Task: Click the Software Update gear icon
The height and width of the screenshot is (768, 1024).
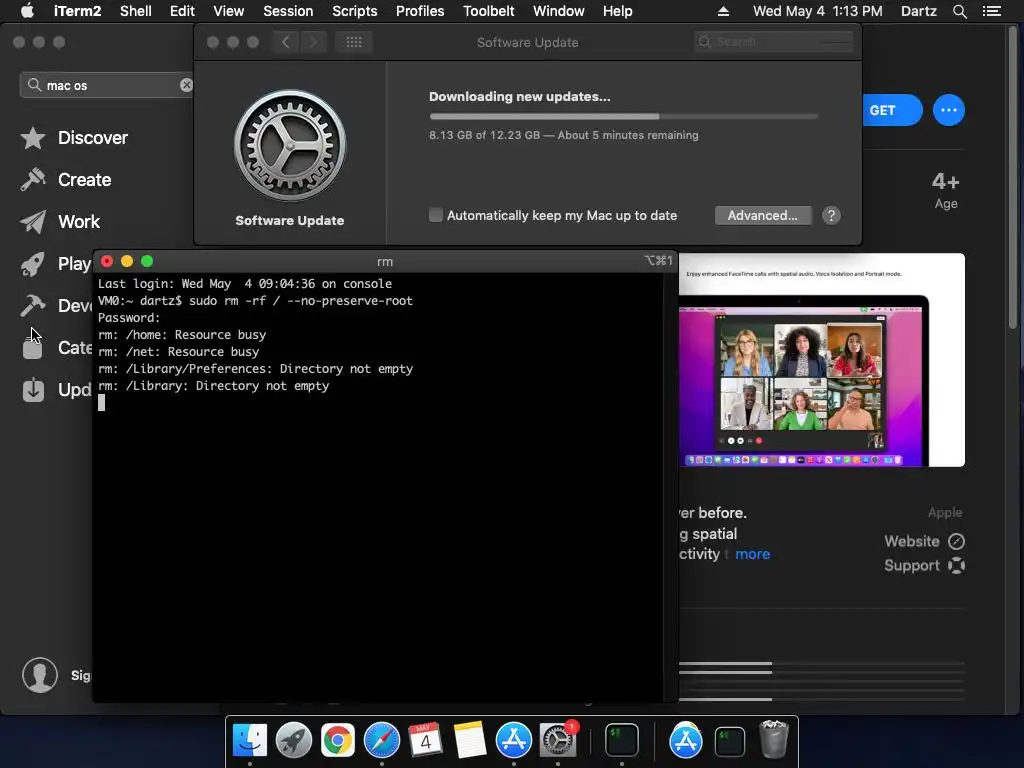Action: click(x=290, y=146)
